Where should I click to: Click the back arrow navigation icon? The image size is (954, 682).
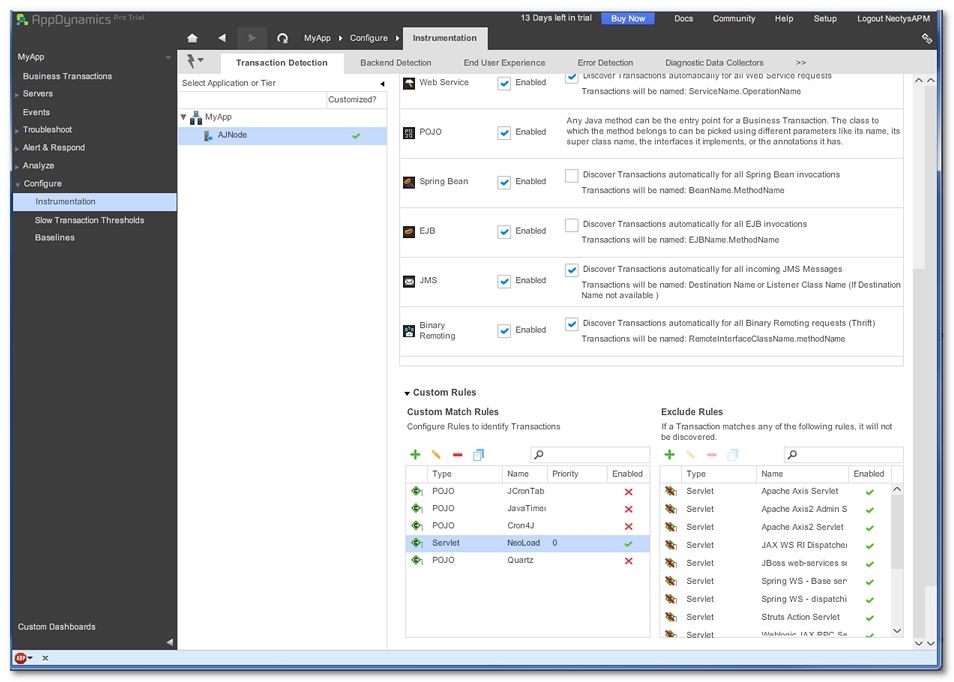click(x=221, y=38)
